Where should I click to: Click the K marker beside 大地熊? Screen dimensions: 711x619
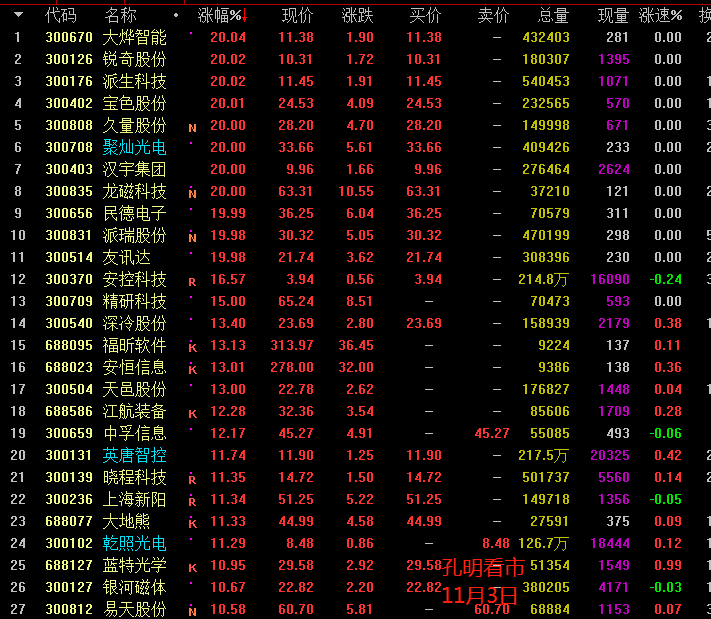[x=192, y=524]
